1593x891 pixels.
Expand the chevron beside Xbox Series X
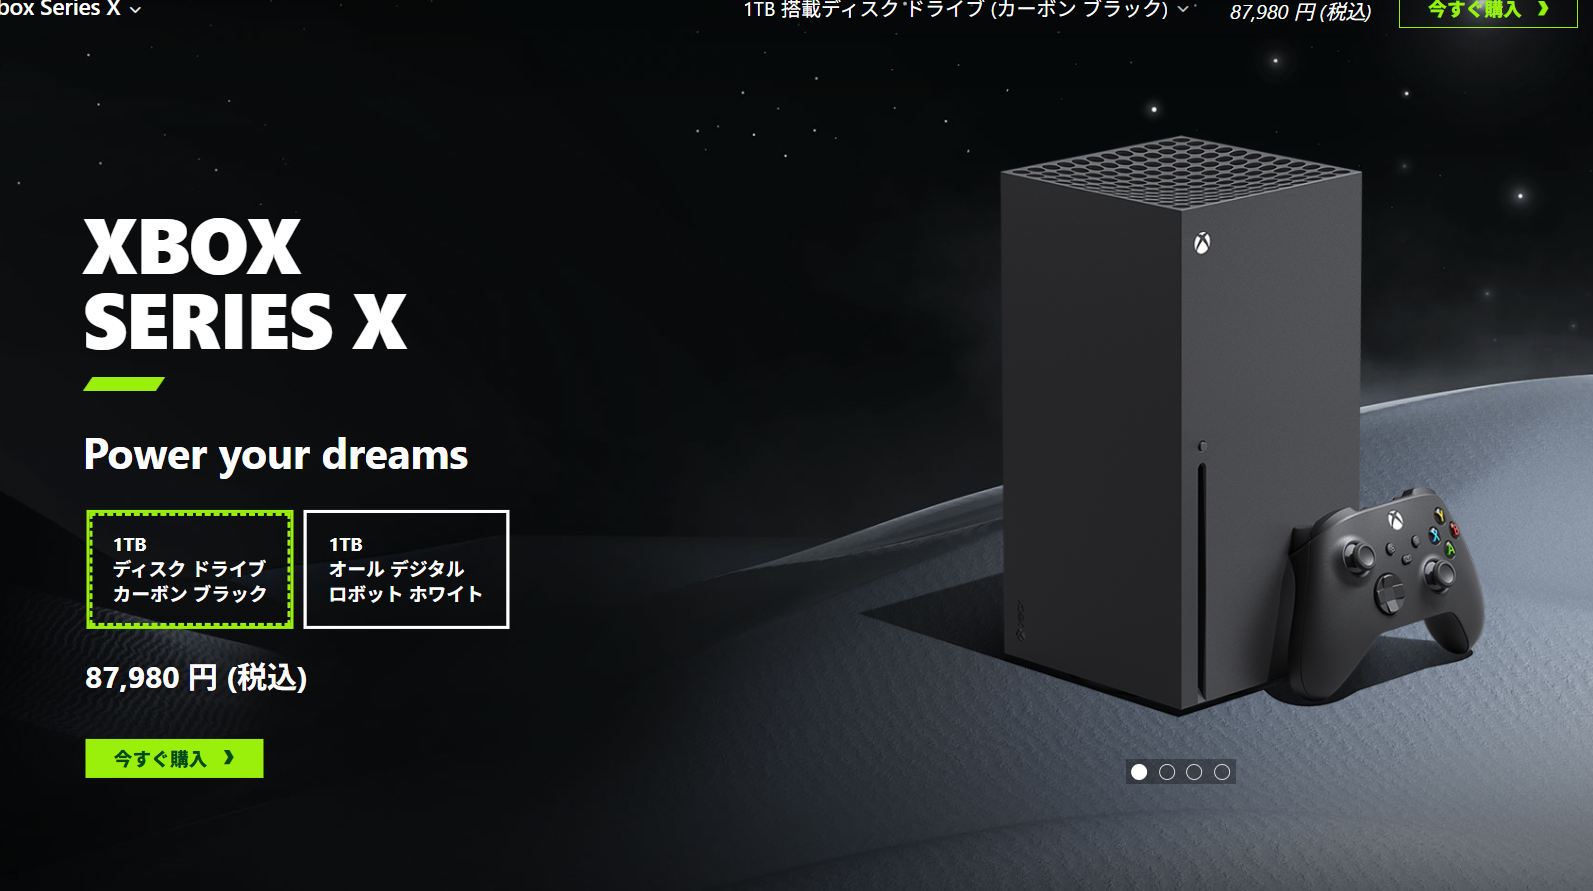tap(136, 10)
